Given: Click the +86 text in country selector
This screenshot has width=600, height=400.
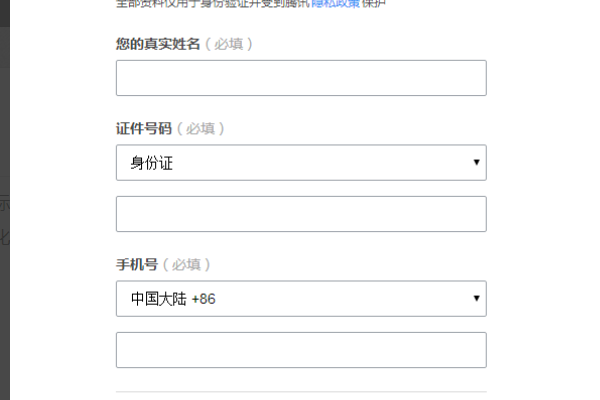Looking at the screenshot, I should point(203,298).
